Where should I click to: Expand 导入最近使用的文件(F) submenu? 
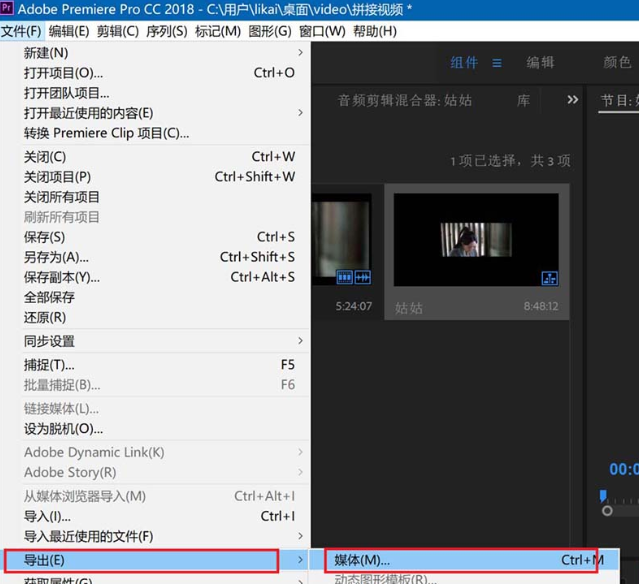tap(155, 536)
